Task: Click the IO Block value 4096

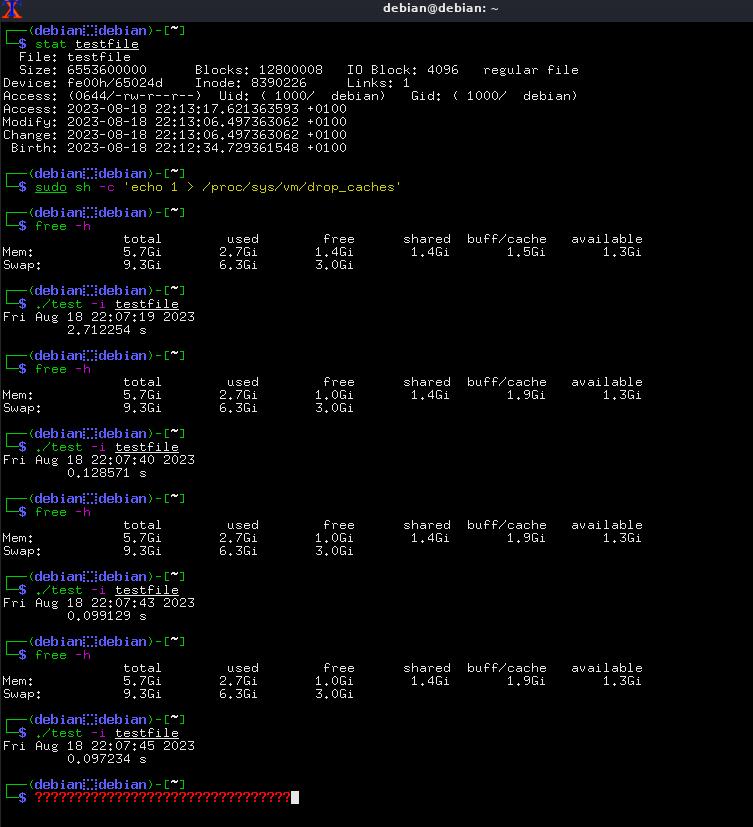Action: [442, 70]
